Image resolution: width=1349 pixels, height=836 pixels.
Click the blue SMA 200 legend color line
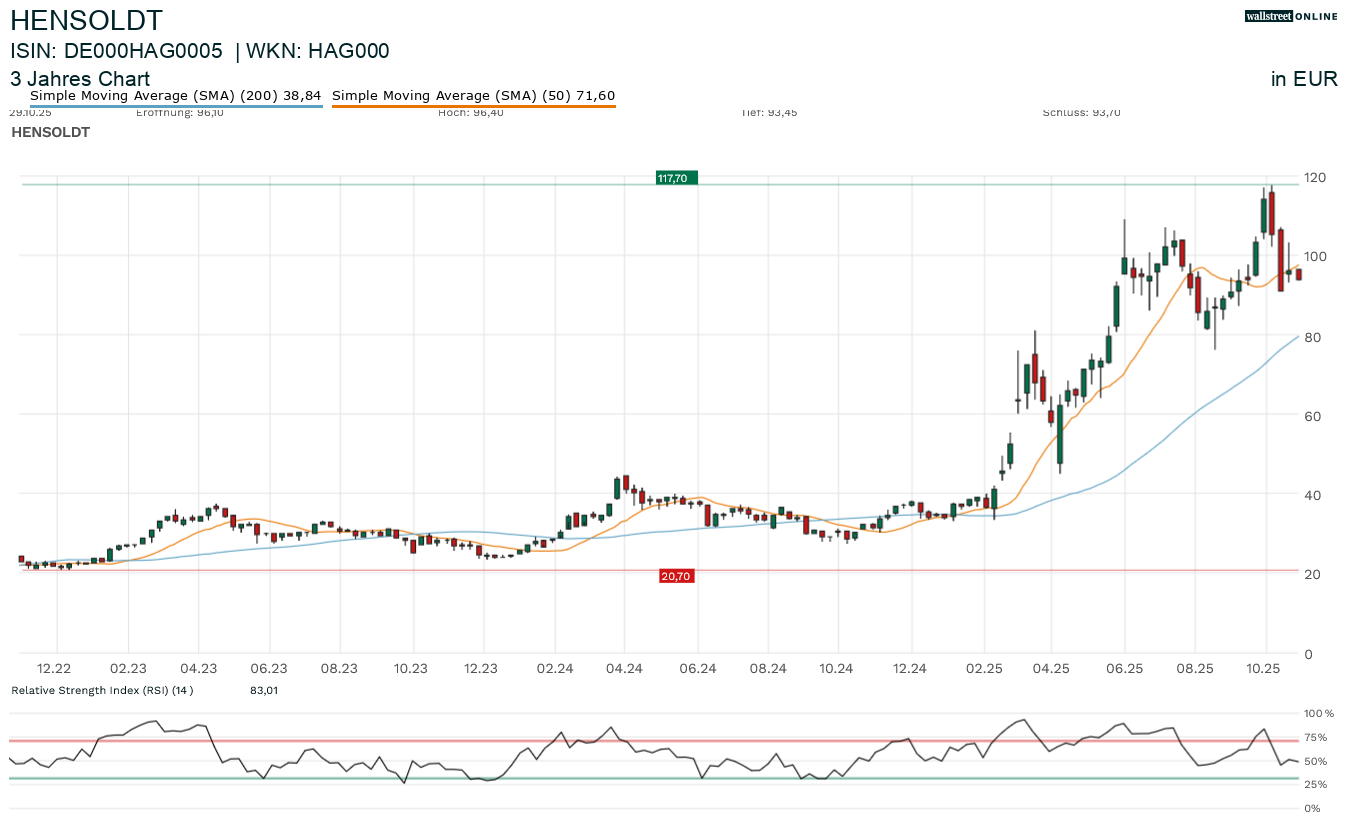tap(175, 105)
